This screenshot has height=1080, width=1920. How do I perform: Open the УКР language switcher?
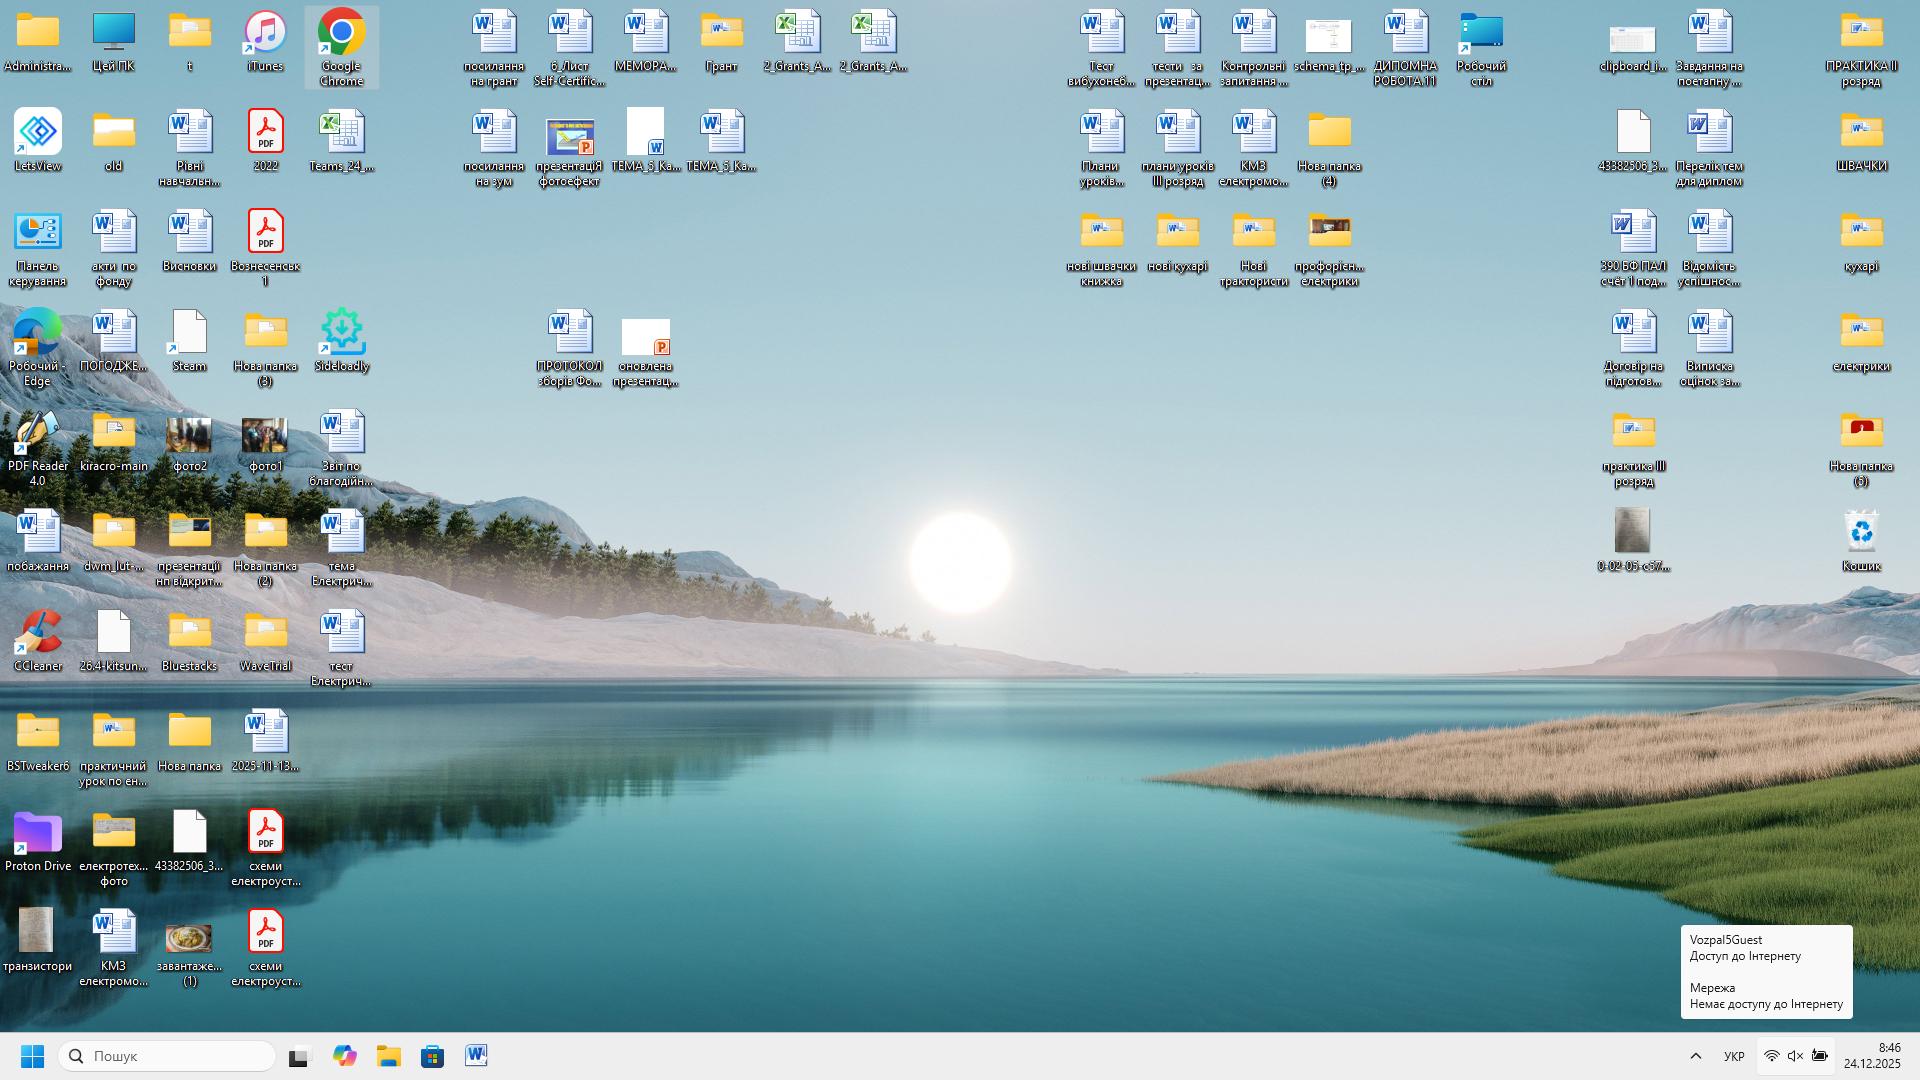(x=1734, y=1056)
